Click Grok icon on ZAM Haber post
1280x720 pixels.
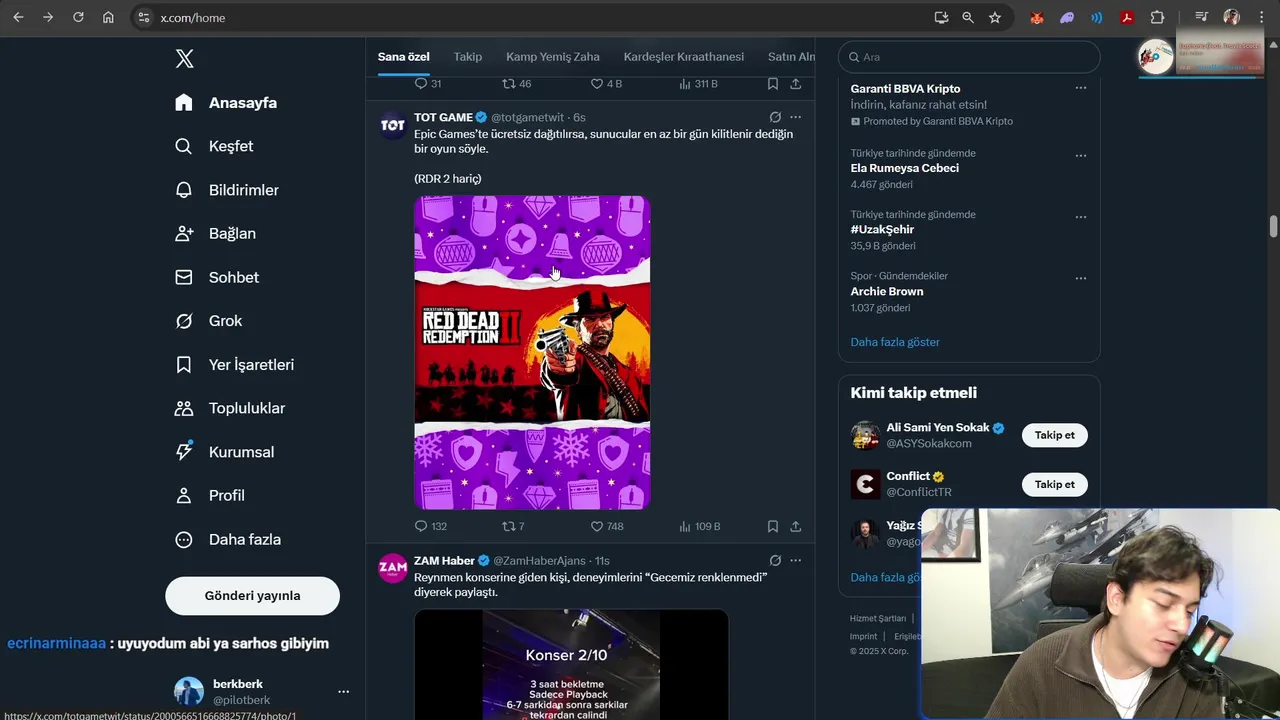tap(775, 560)
